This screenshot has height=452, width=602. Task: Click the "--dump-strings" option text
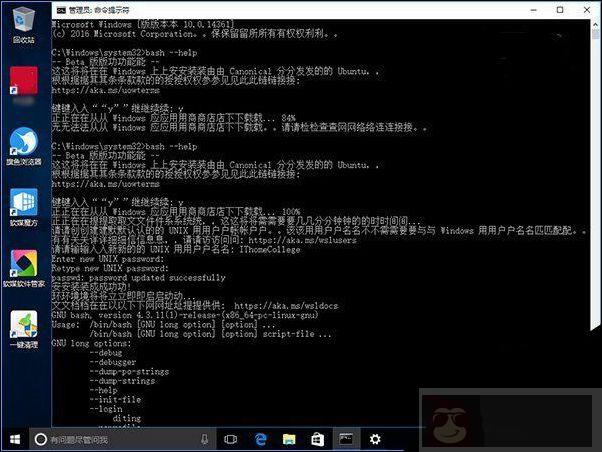122,381
